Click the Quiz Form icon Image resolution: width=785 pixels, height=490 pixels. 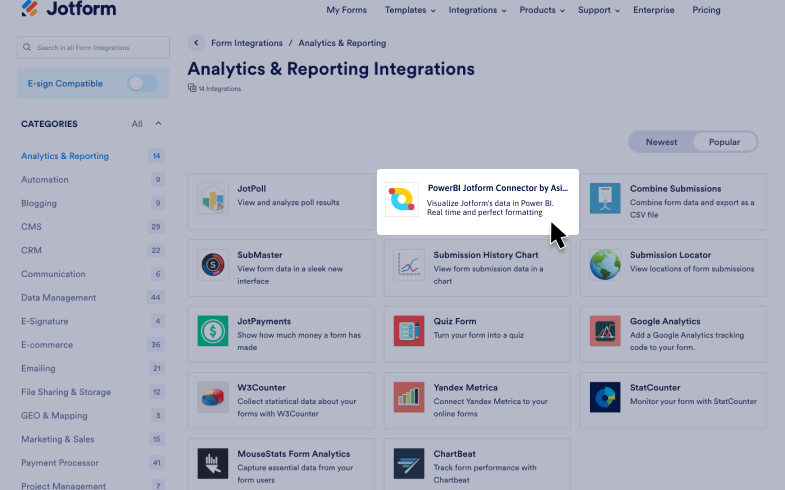[409, 331]
